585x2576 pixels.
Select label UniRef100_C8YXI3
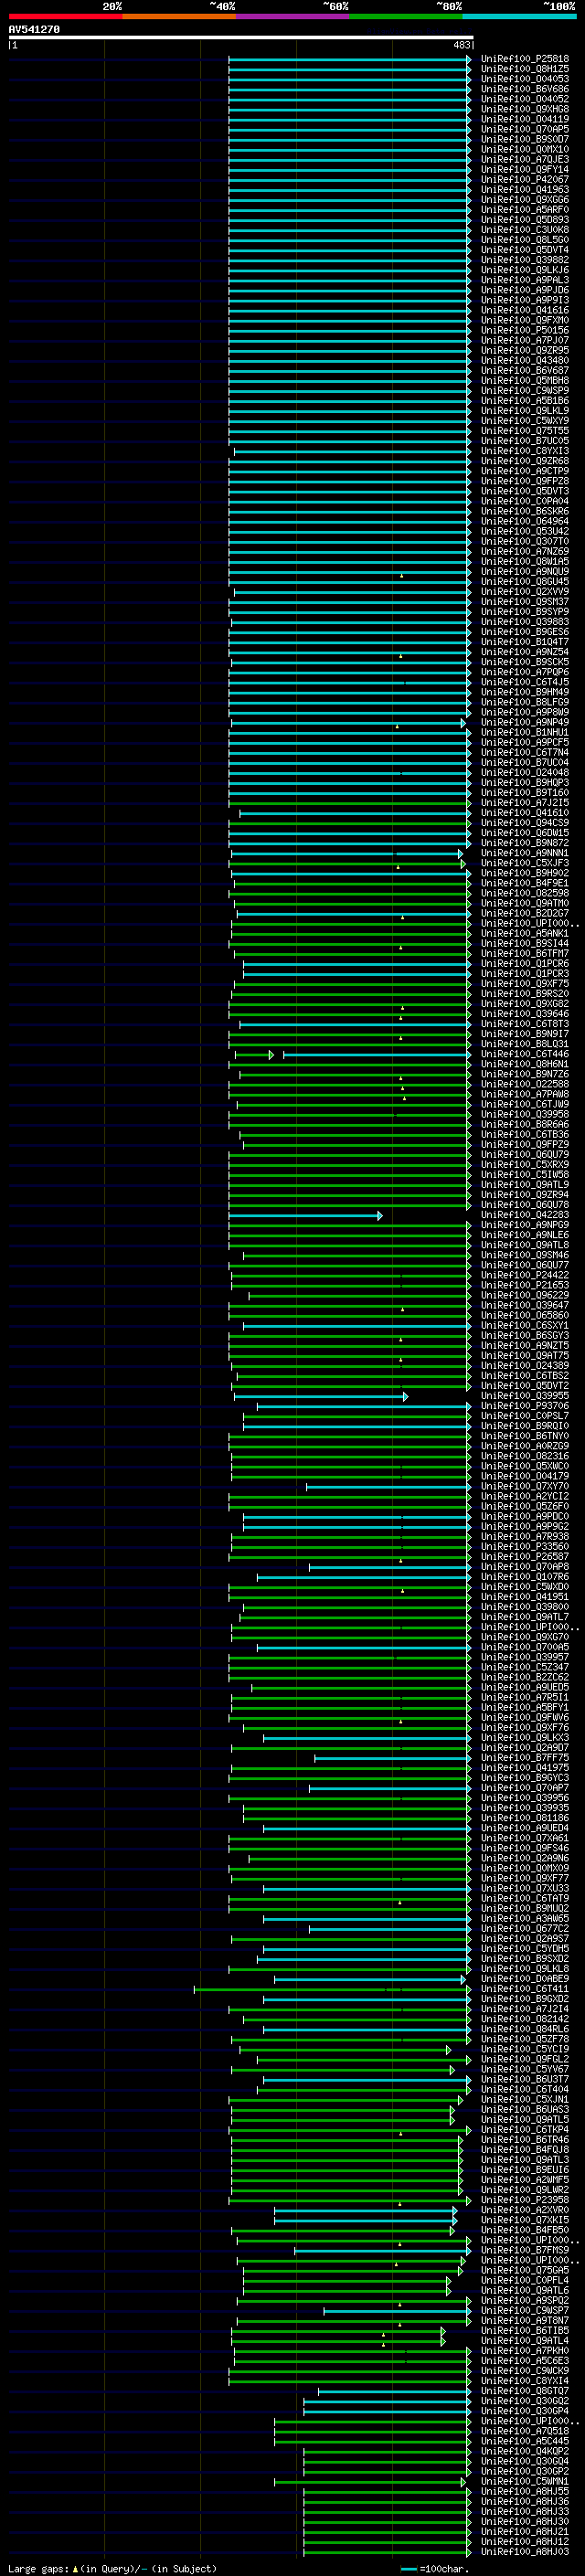click(x=525, y=451)
